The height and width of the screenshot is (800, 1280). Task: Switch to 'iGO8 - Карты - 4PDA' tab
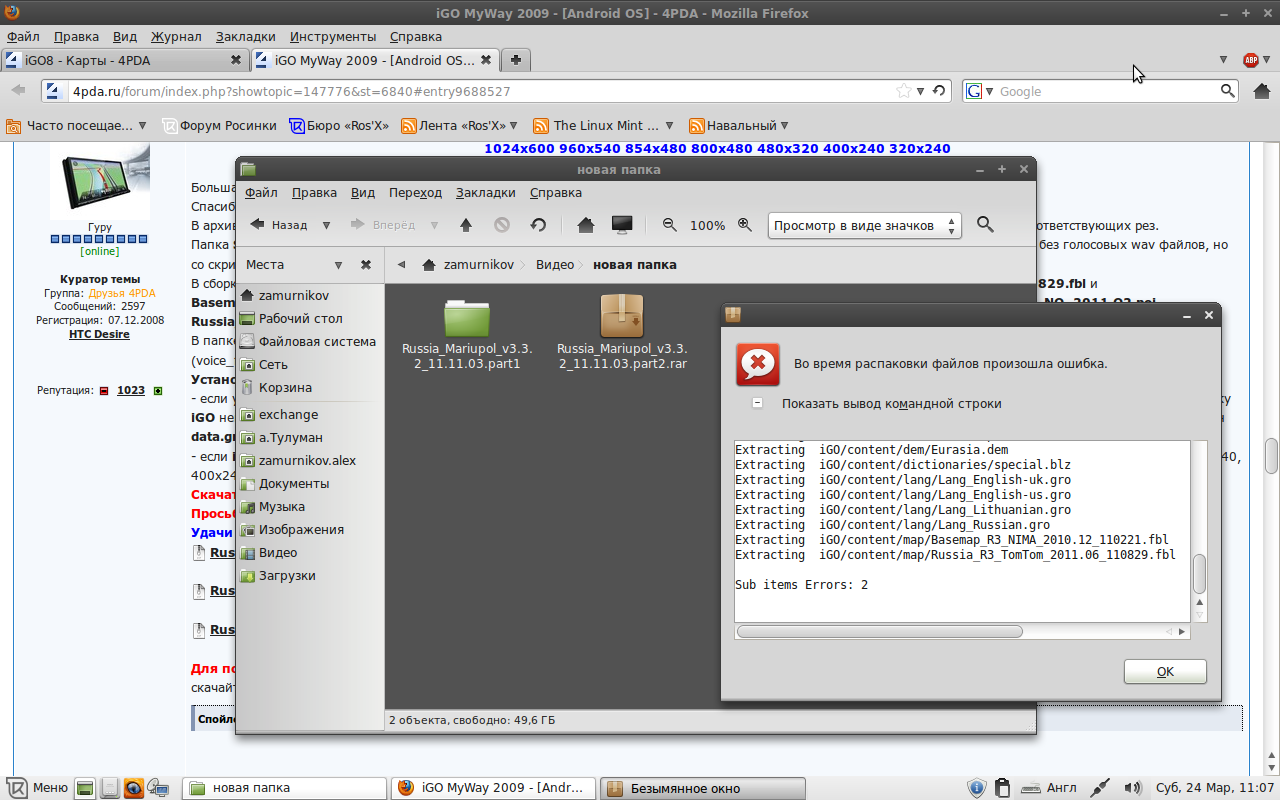click(x=123, y=60)
